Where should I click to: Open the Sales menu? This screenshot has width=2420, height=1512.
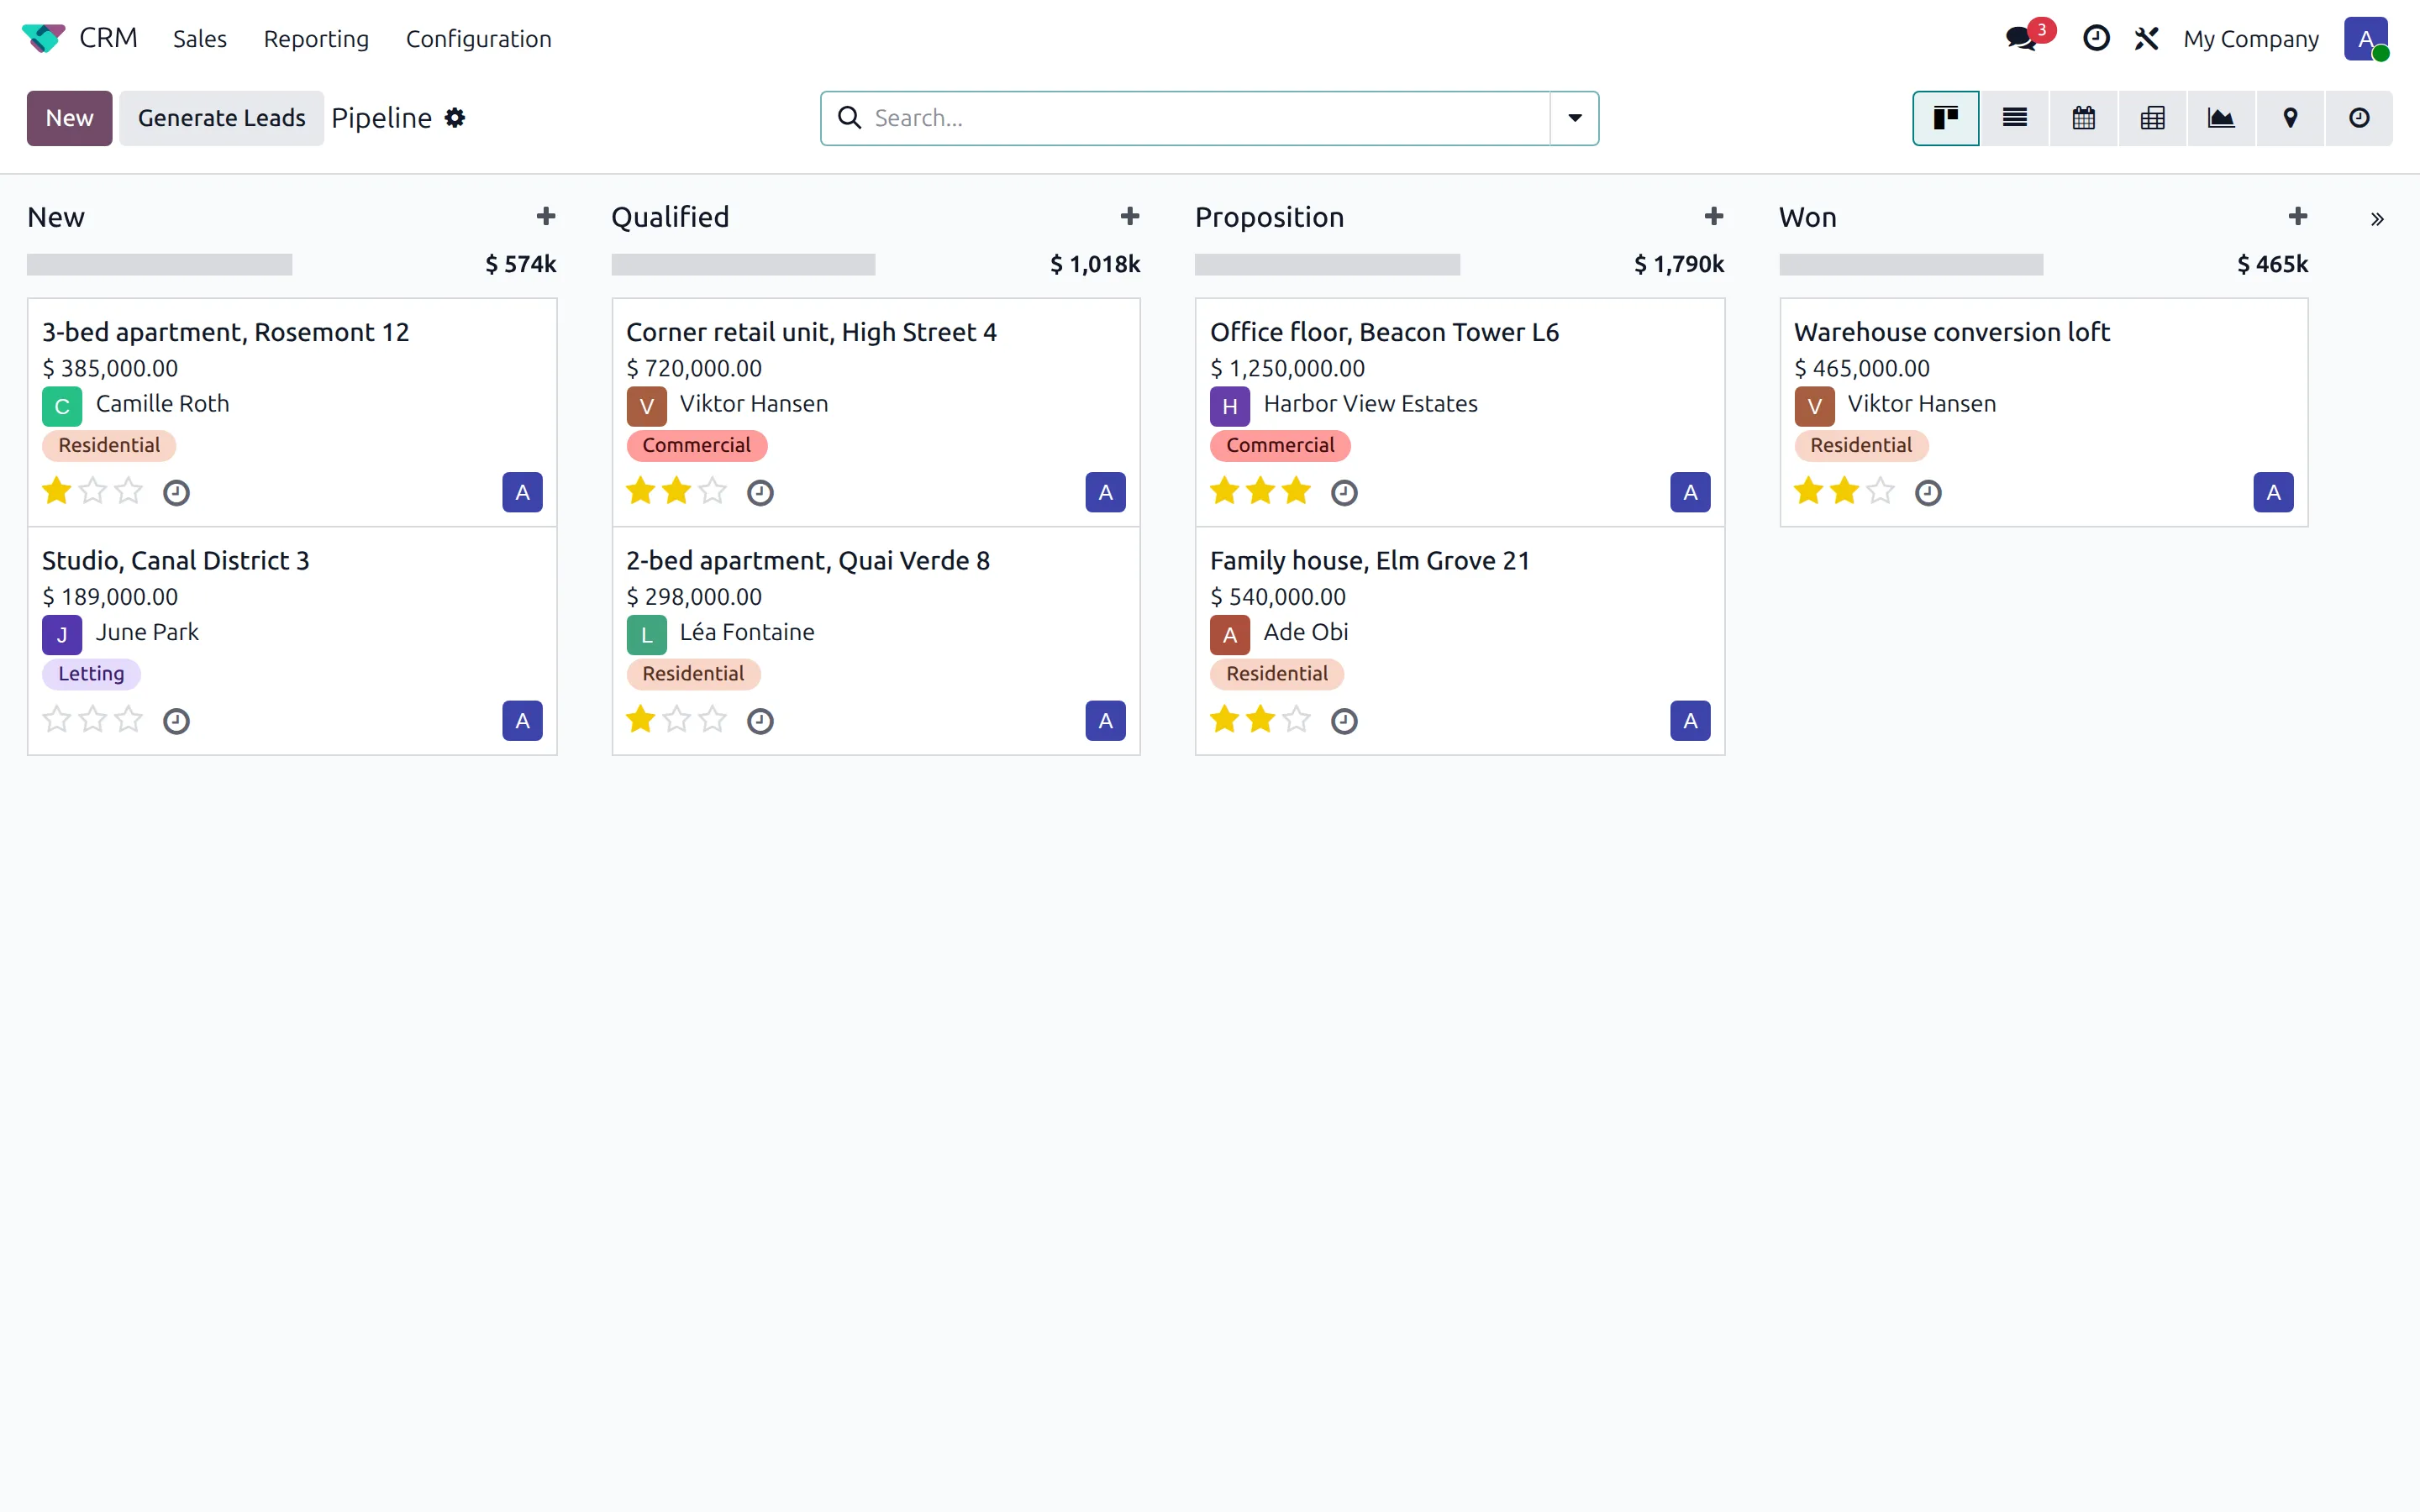pos(200,39)
